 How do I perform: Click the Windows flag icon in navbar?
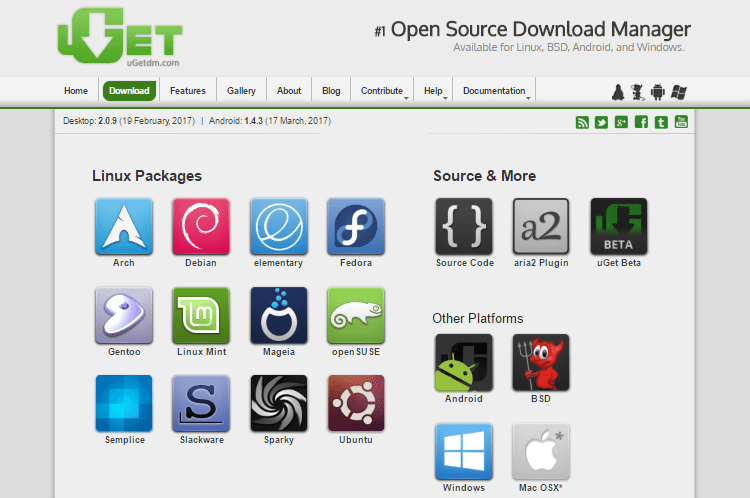pyautogui.click(x=678, y=92)
